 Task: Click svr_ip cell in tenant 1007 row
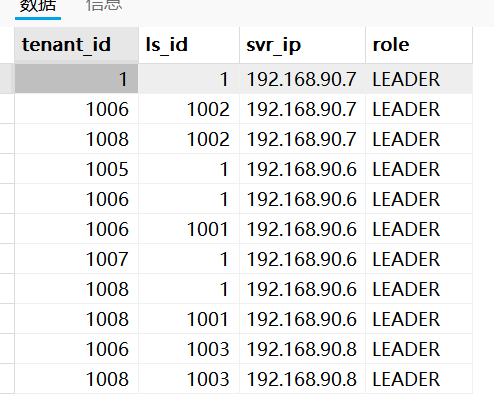[x=302, y=259]
